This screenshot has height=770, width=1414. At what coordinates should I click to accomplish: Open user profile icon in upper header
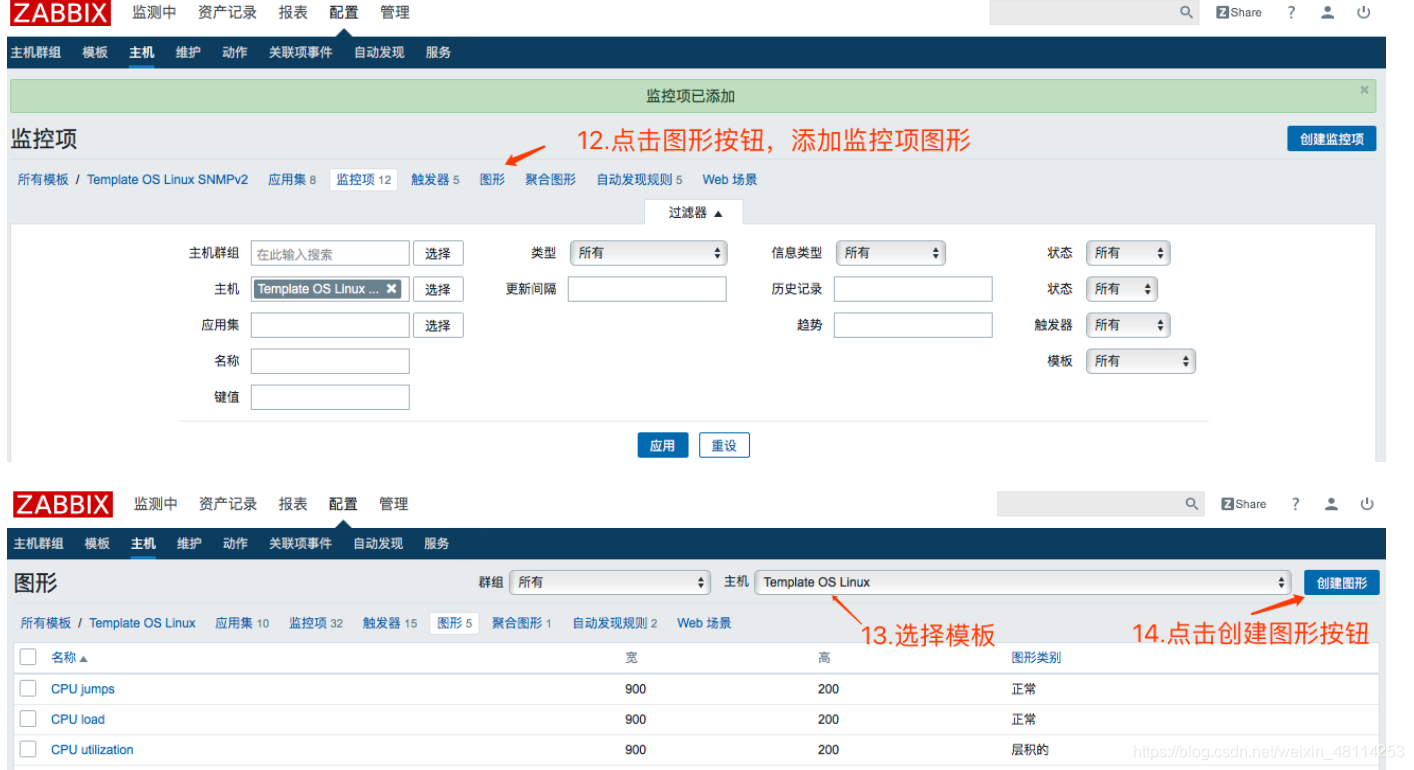1327,12
